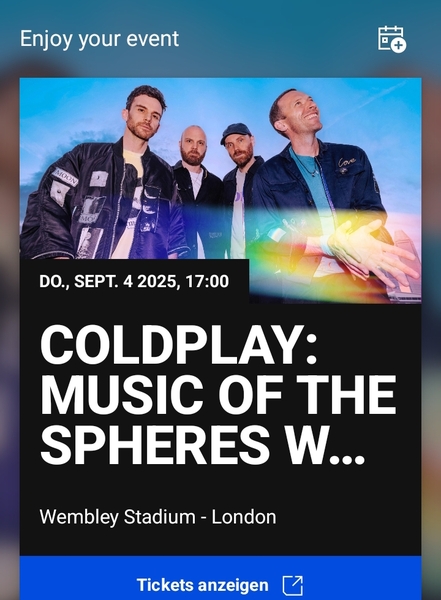Tap the MOON patch on the black jacket
The width and height of the screenshot is (441, 600).
coord(66,178)
